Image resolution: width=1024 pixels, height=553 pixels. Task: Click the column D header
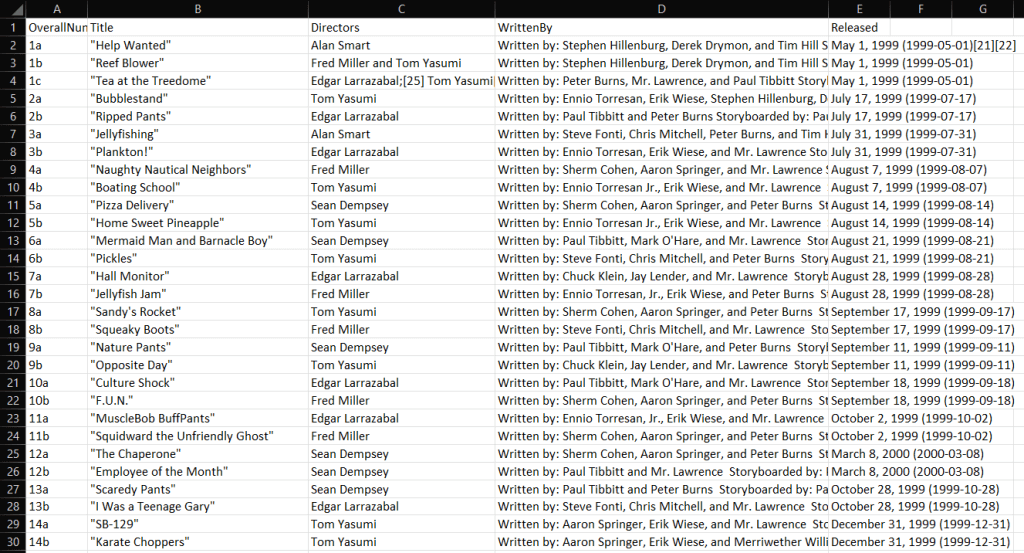click(662, 9)
